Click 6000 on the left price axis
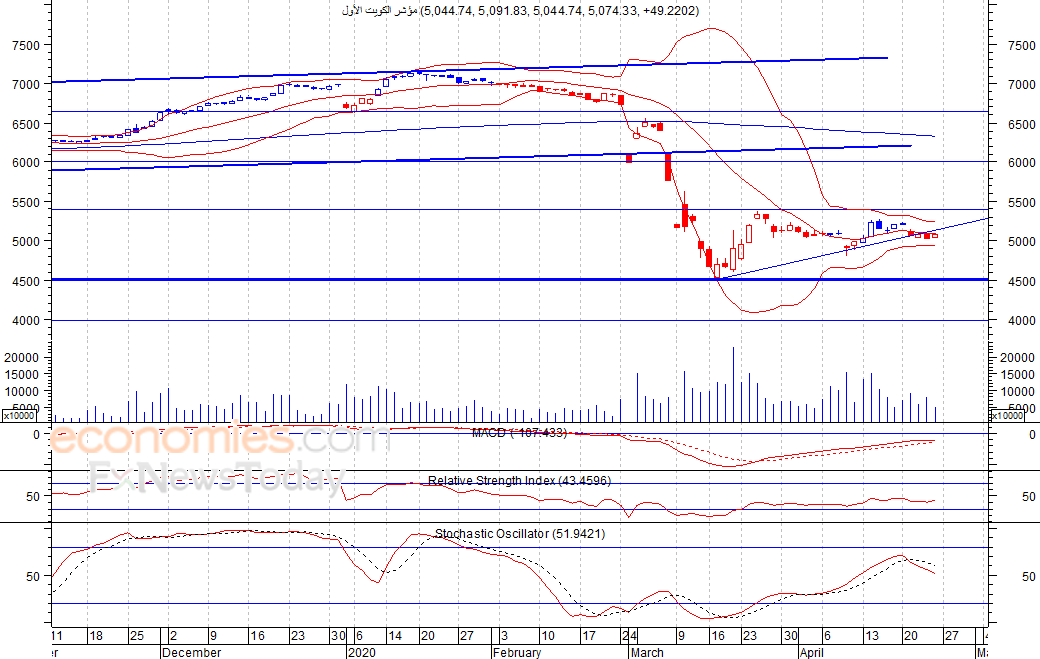 [26, 162]
